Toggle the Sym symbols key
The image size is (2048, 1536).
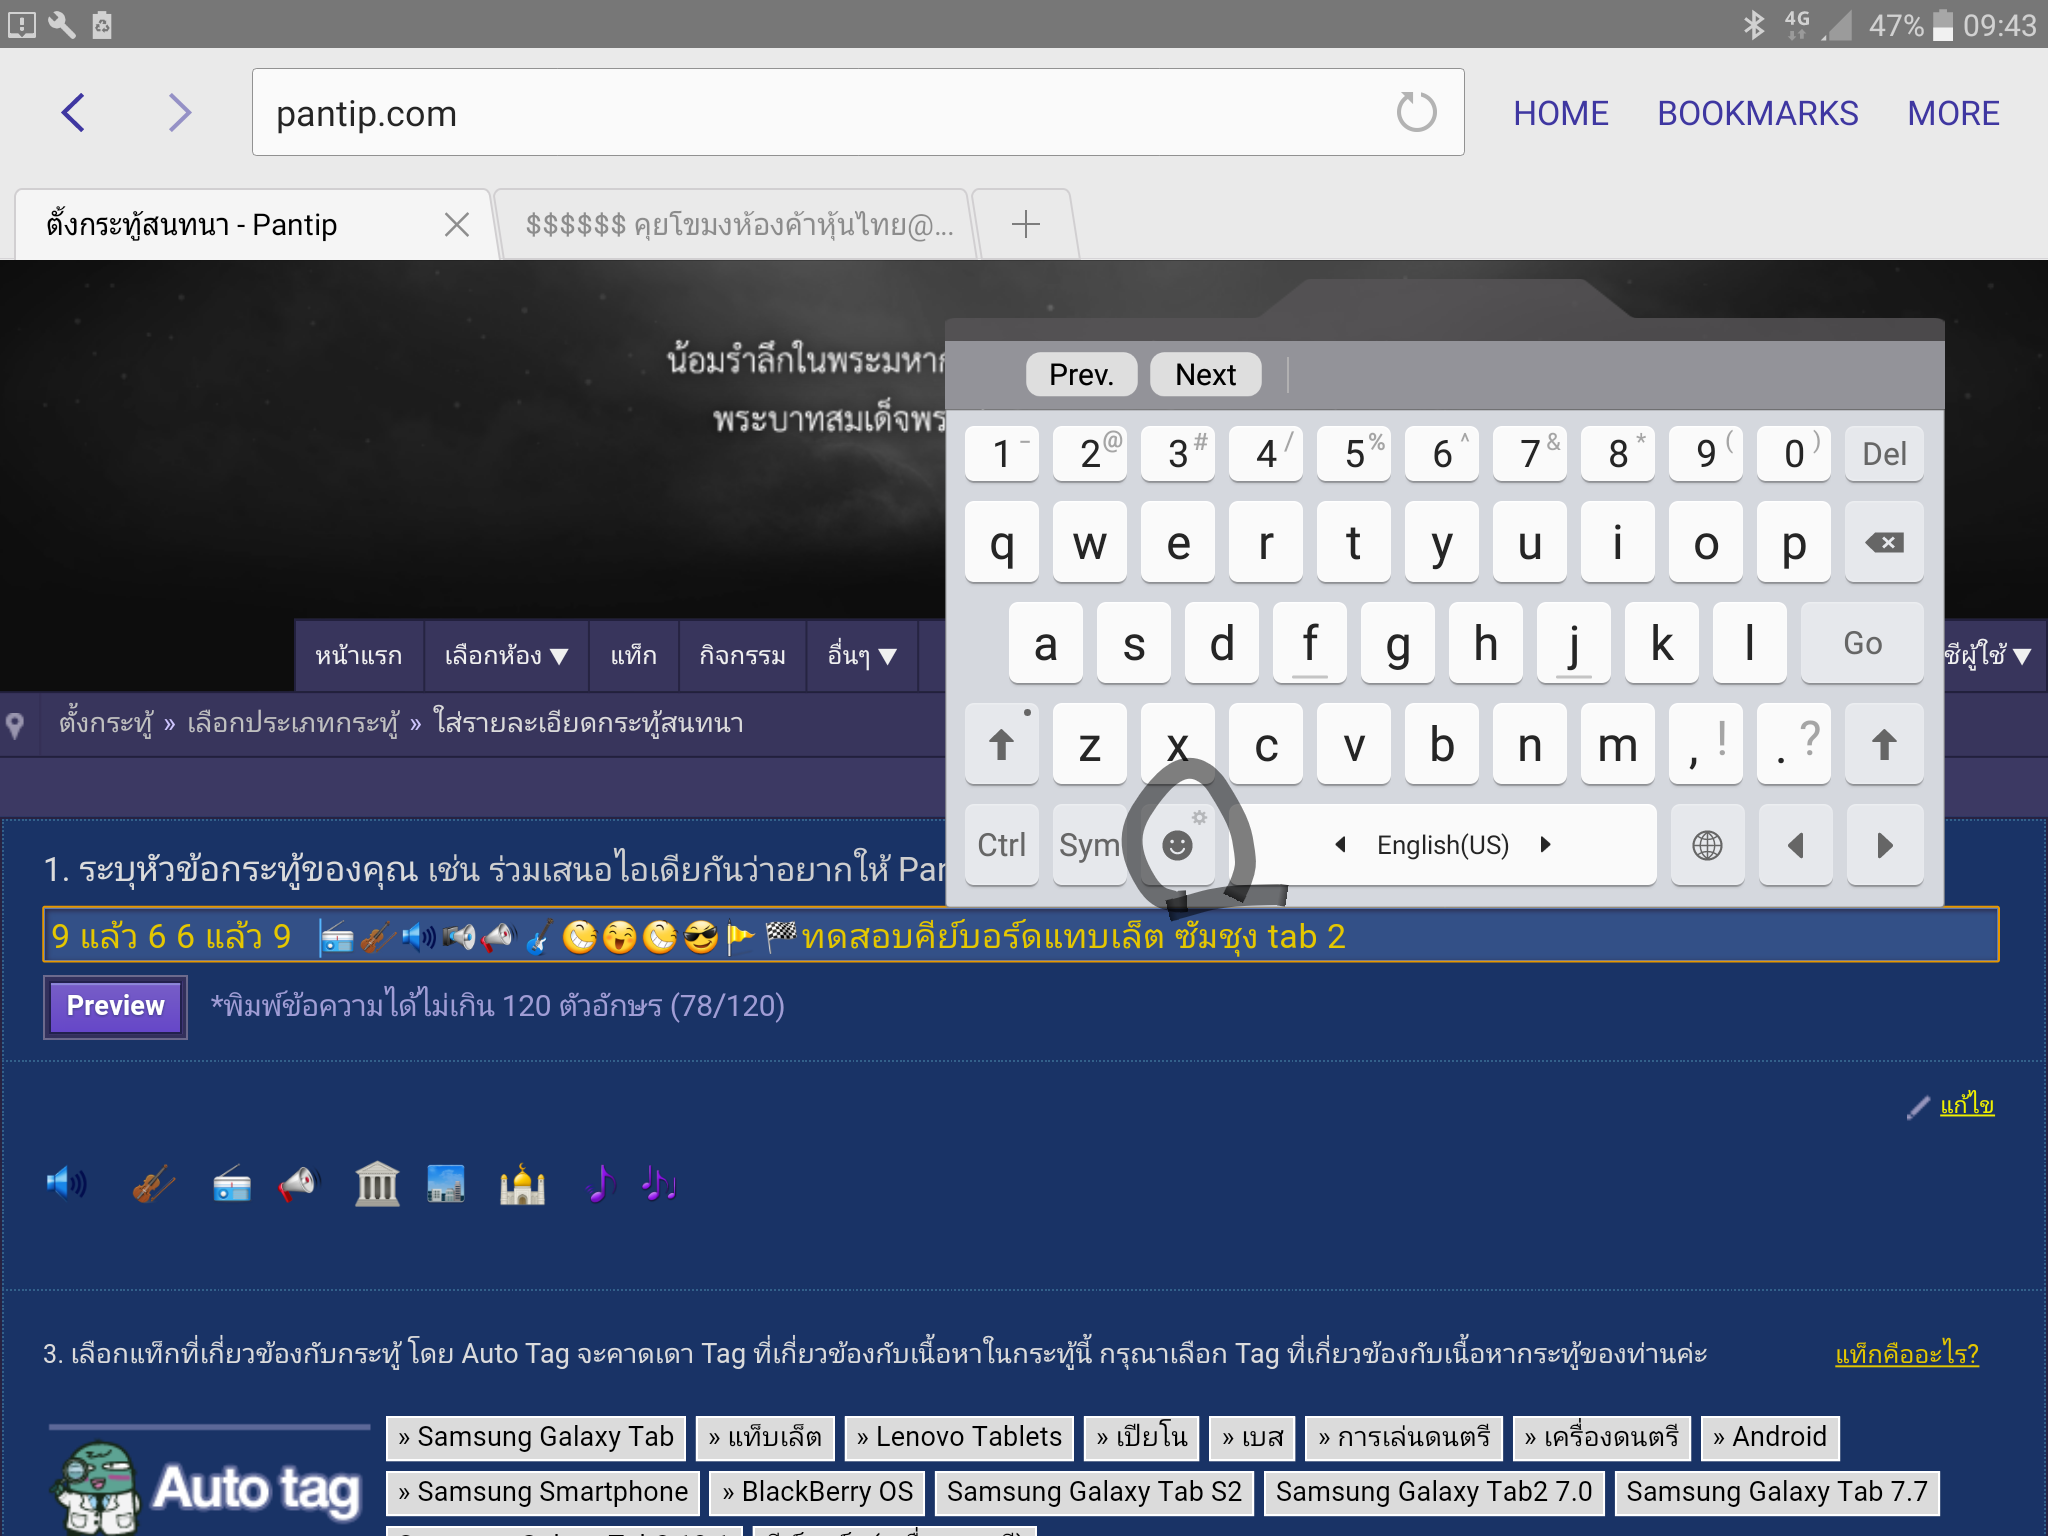pos(1089,846)
